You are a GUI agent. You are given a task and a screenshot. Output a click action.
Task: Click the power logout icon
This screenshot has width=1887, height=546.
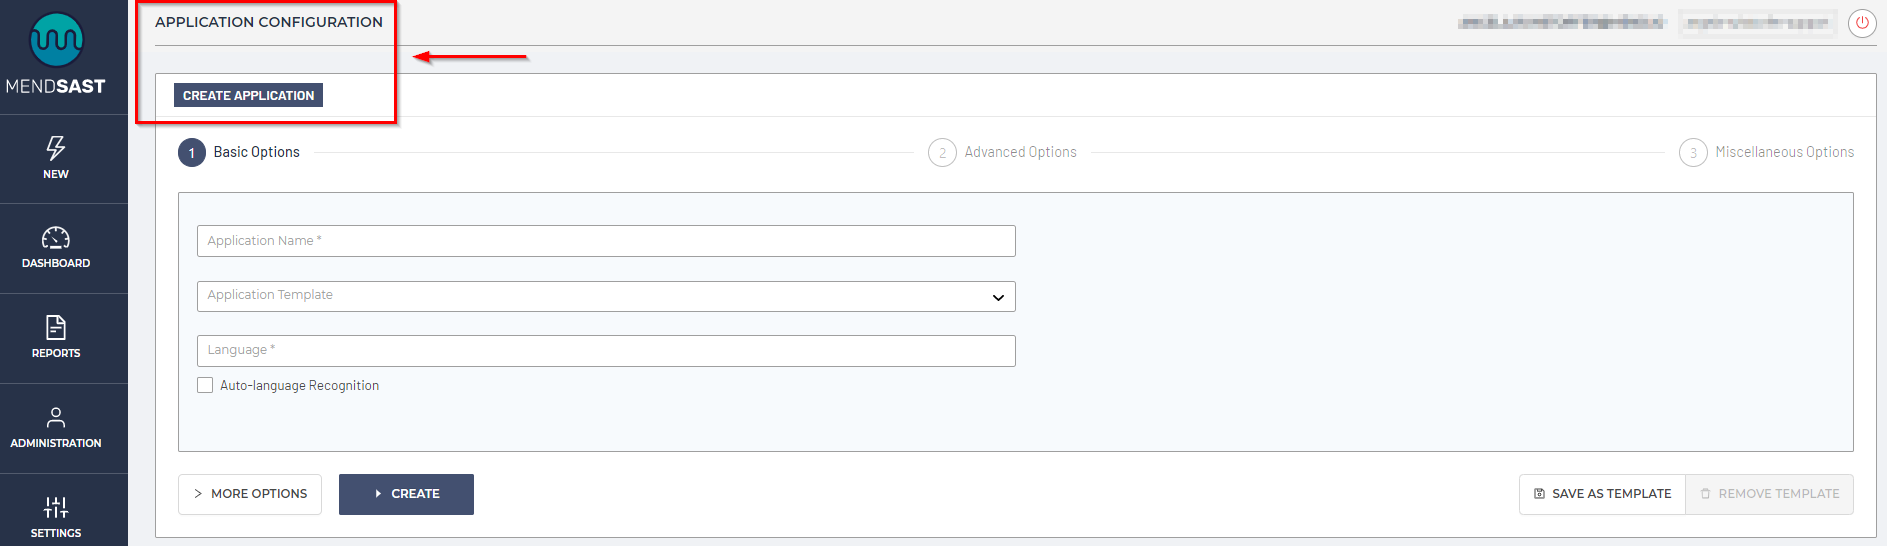pyautogui.click(x=1862, y=23)
